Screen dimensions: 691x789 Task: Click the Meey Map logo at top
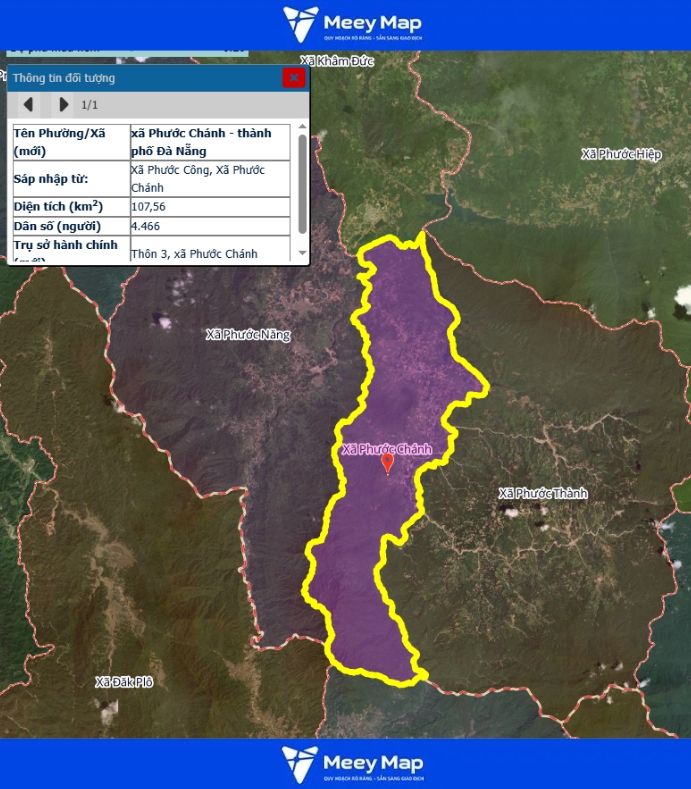tap(352, 24)
